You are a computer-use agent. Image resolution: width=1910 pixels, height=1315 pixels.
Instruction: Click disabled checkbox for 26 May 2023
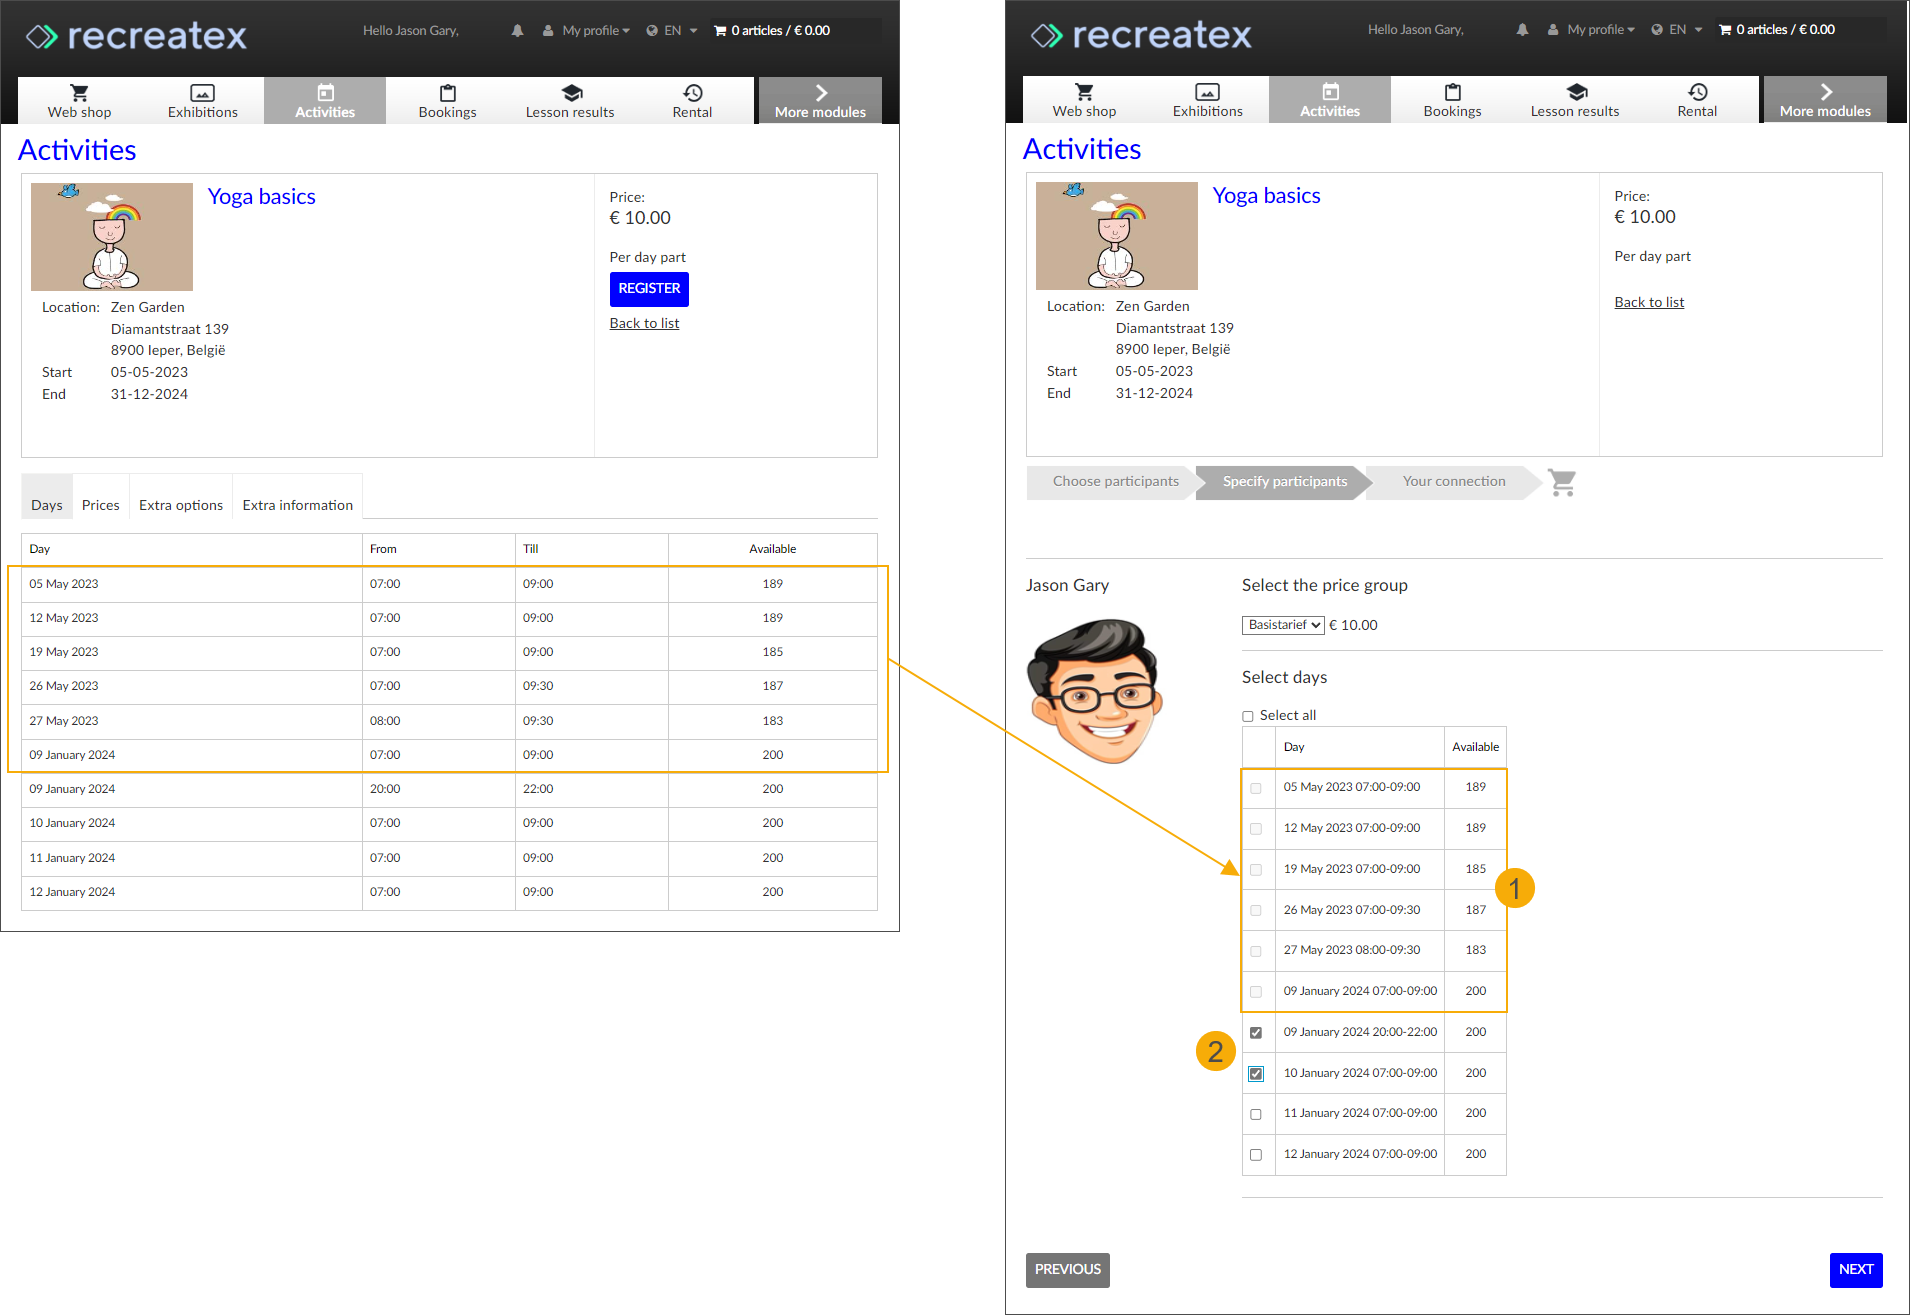(1256, 911)
